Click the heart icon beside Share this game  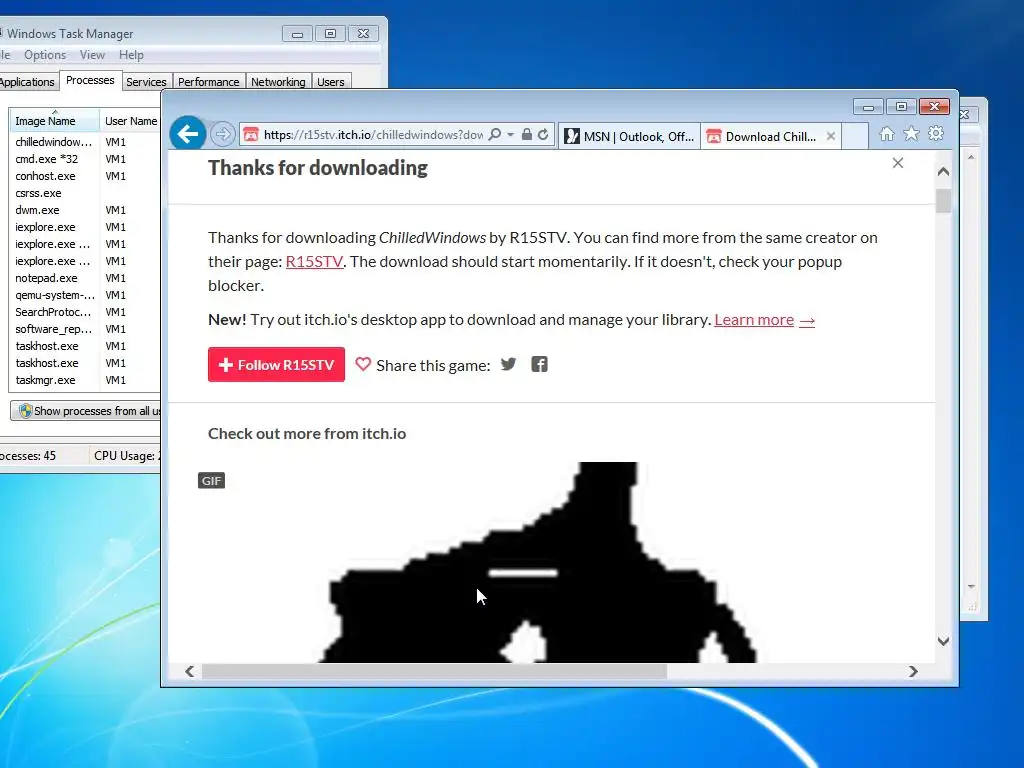click(x=363, y=364)
